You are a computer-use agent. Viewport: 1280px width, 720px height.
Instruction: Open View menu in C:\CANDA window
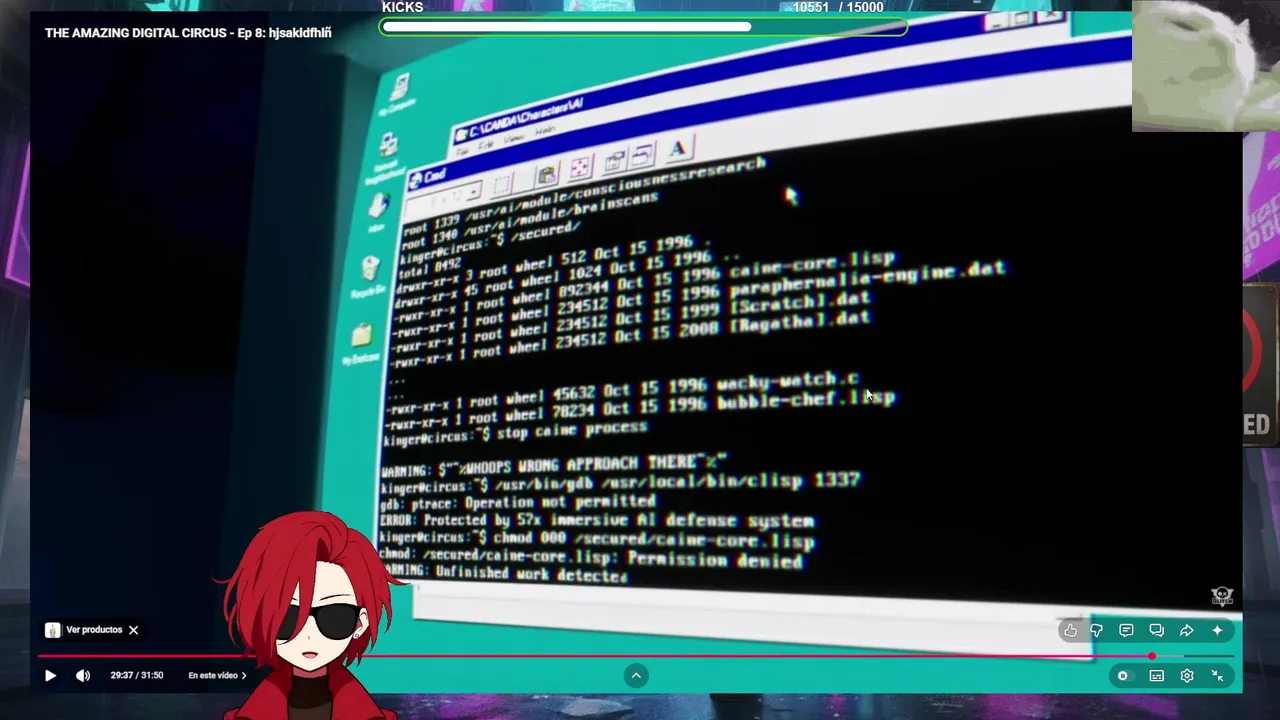[514, 139]
